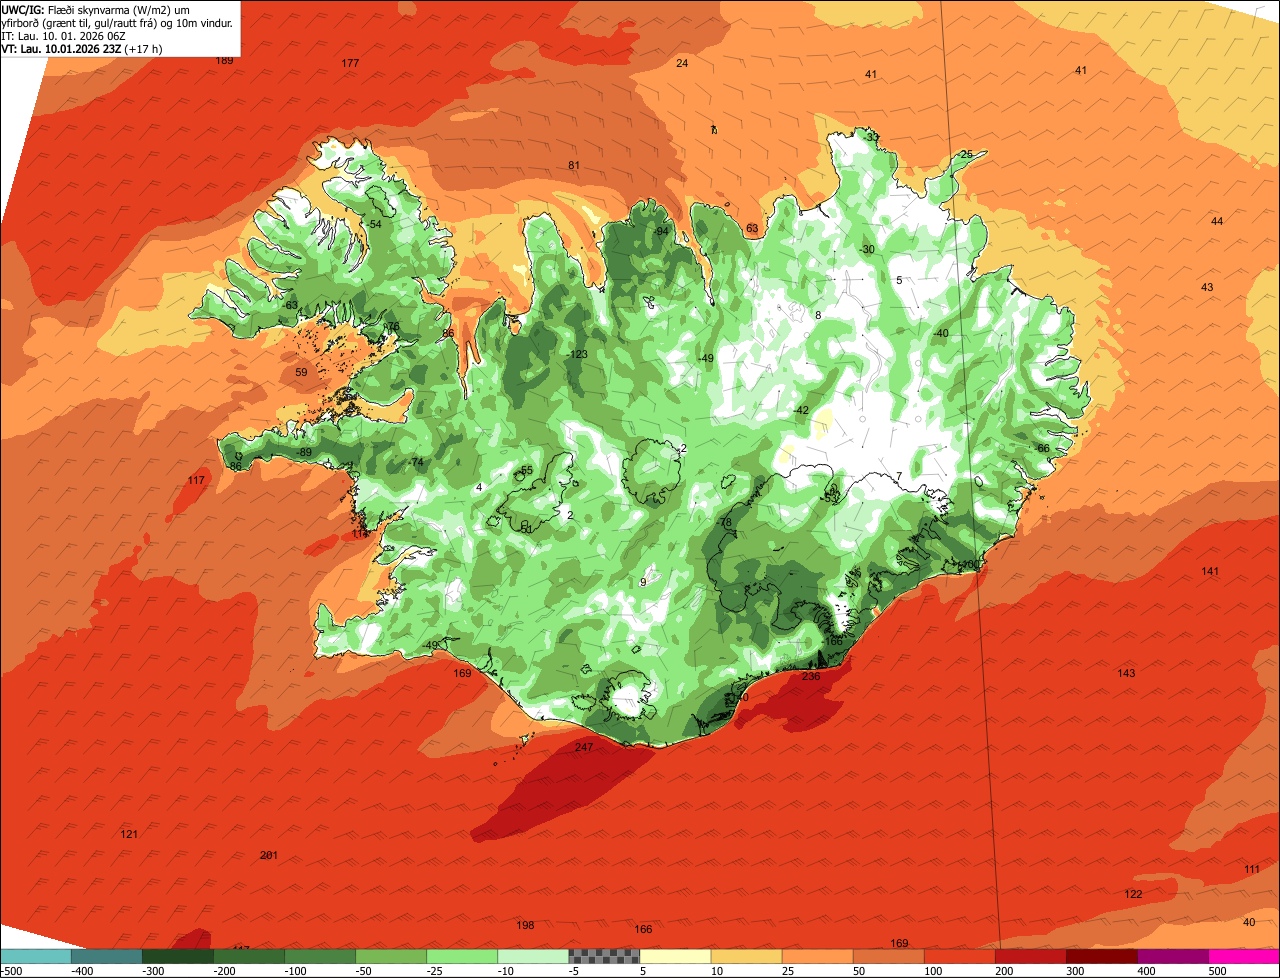Image resolution: width=1280 pixels, height=978 pixels.
Task: Click the header title line 'UWC/IG: Flæði skynvarma'
Action: [x=95, y=9]
